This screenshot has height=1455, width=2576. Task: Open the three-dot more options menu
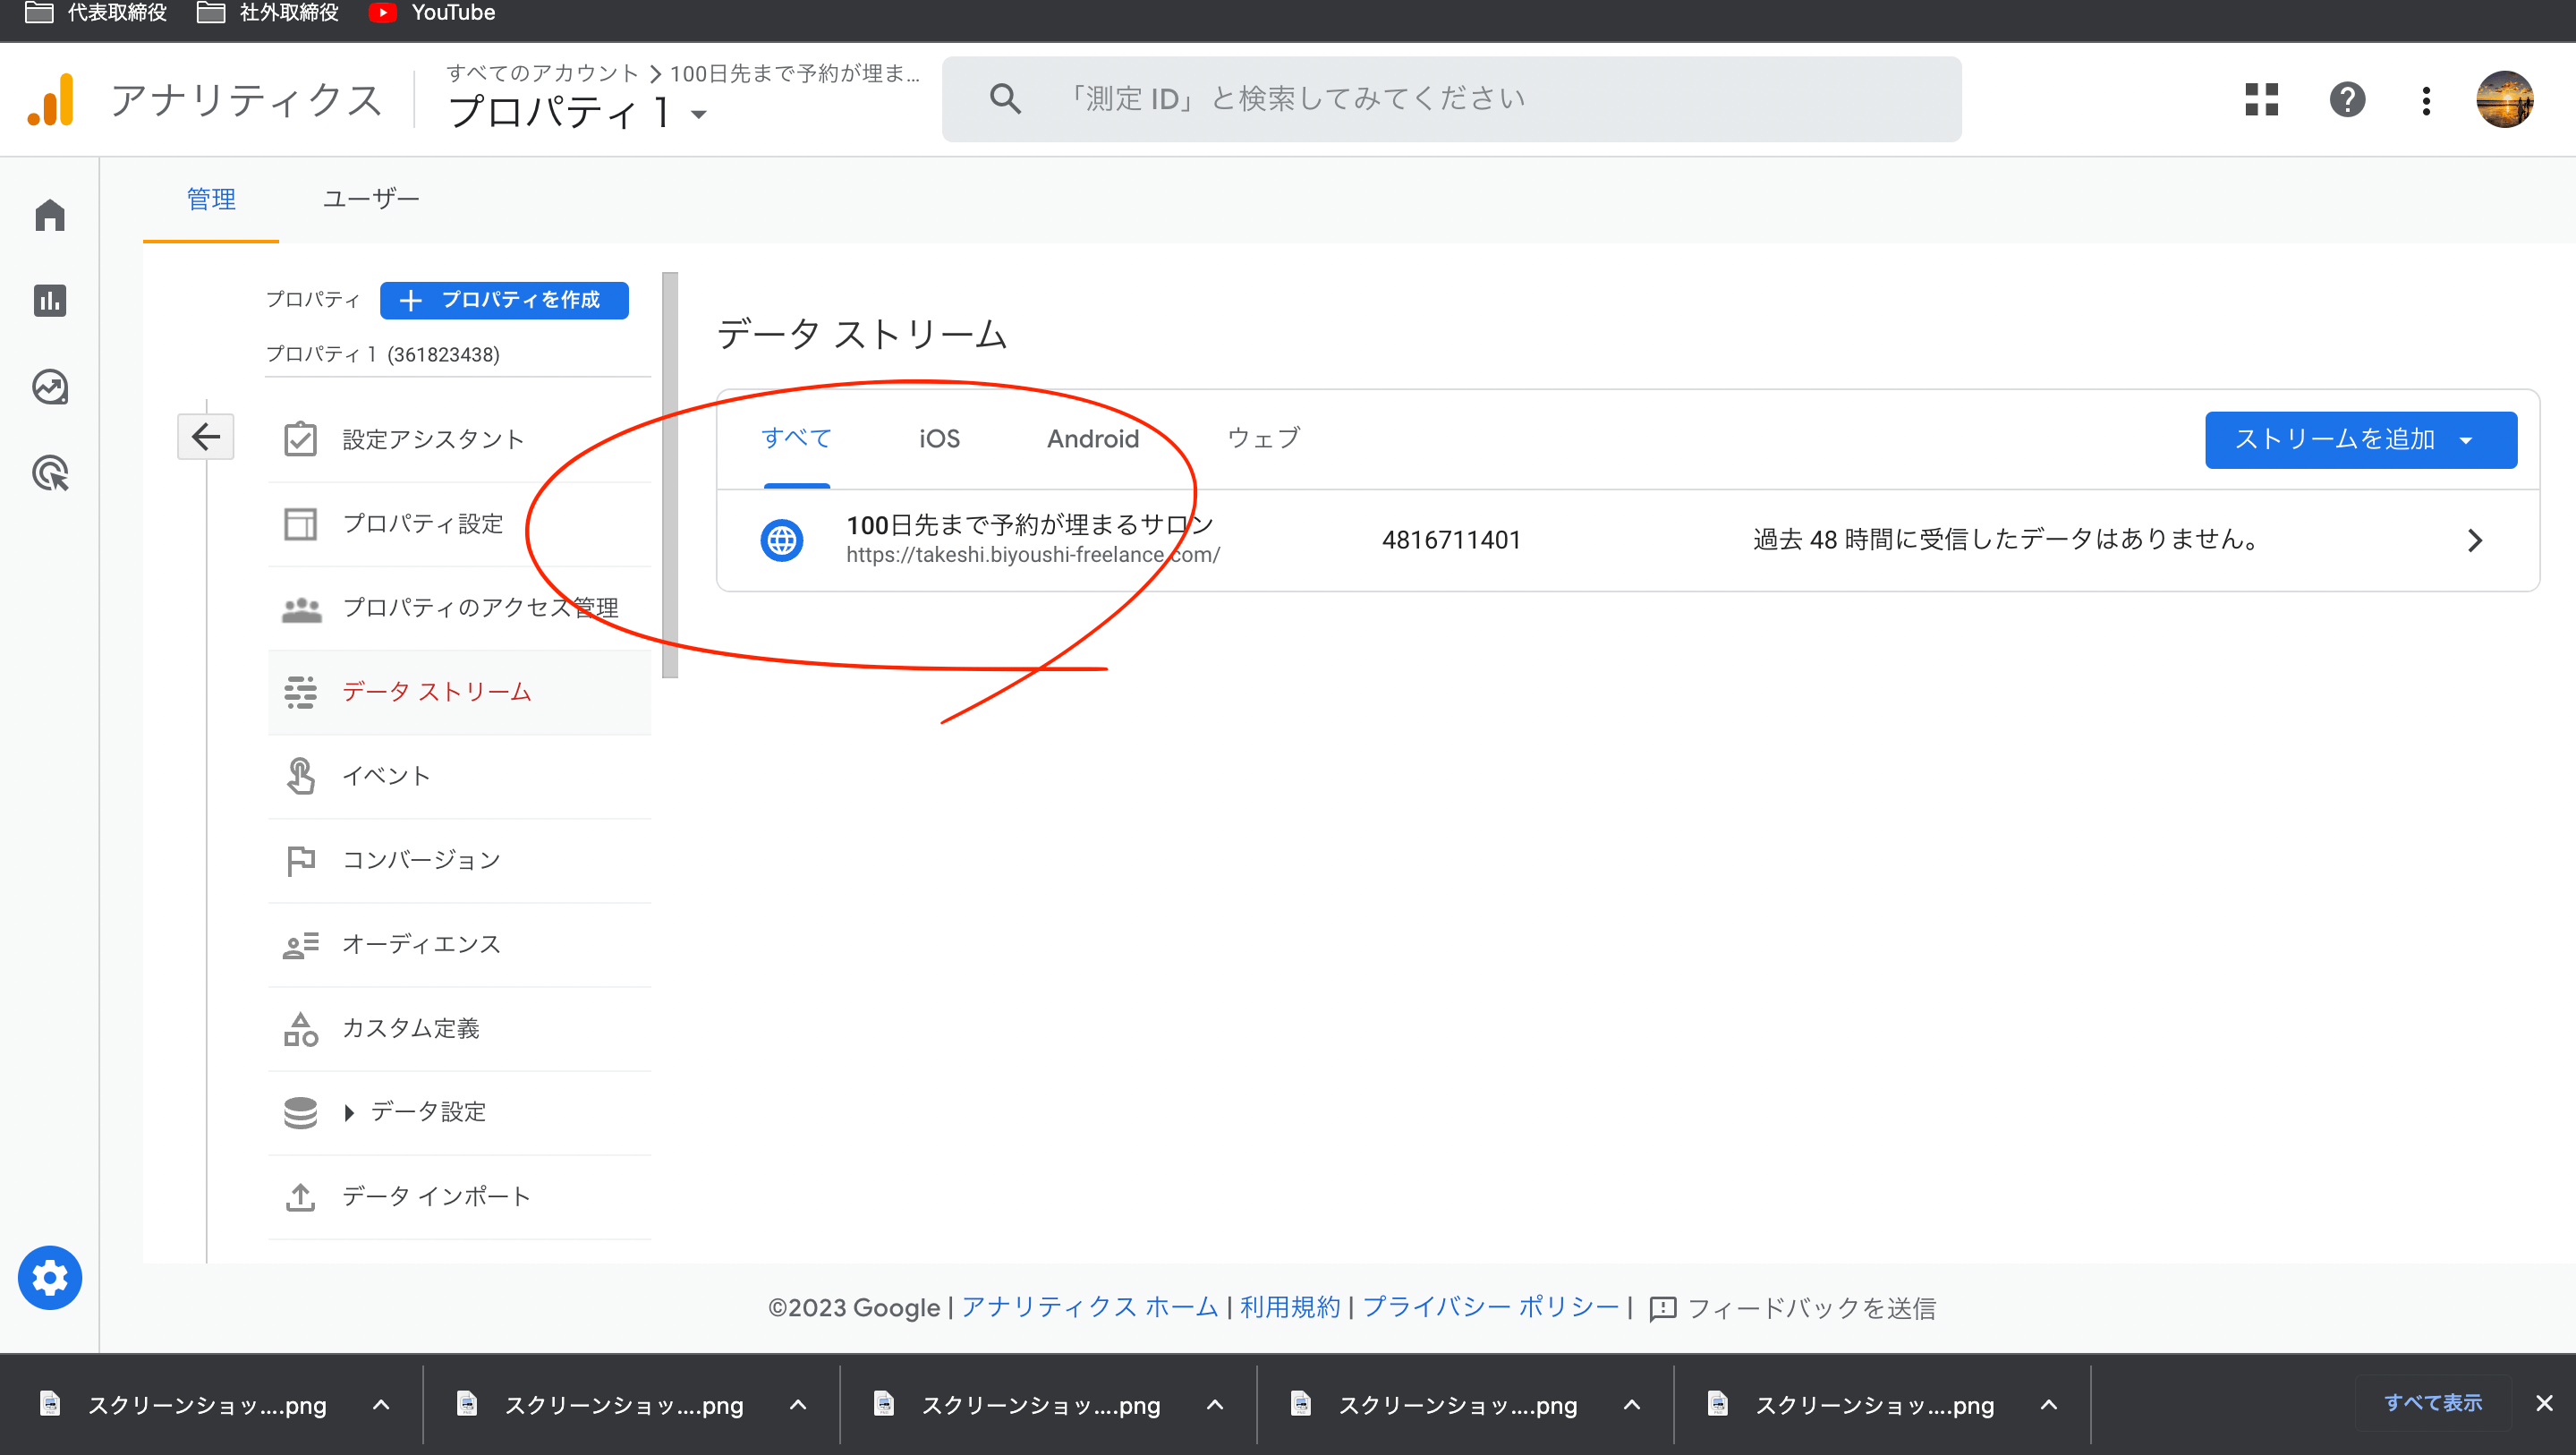[2426, 99]
